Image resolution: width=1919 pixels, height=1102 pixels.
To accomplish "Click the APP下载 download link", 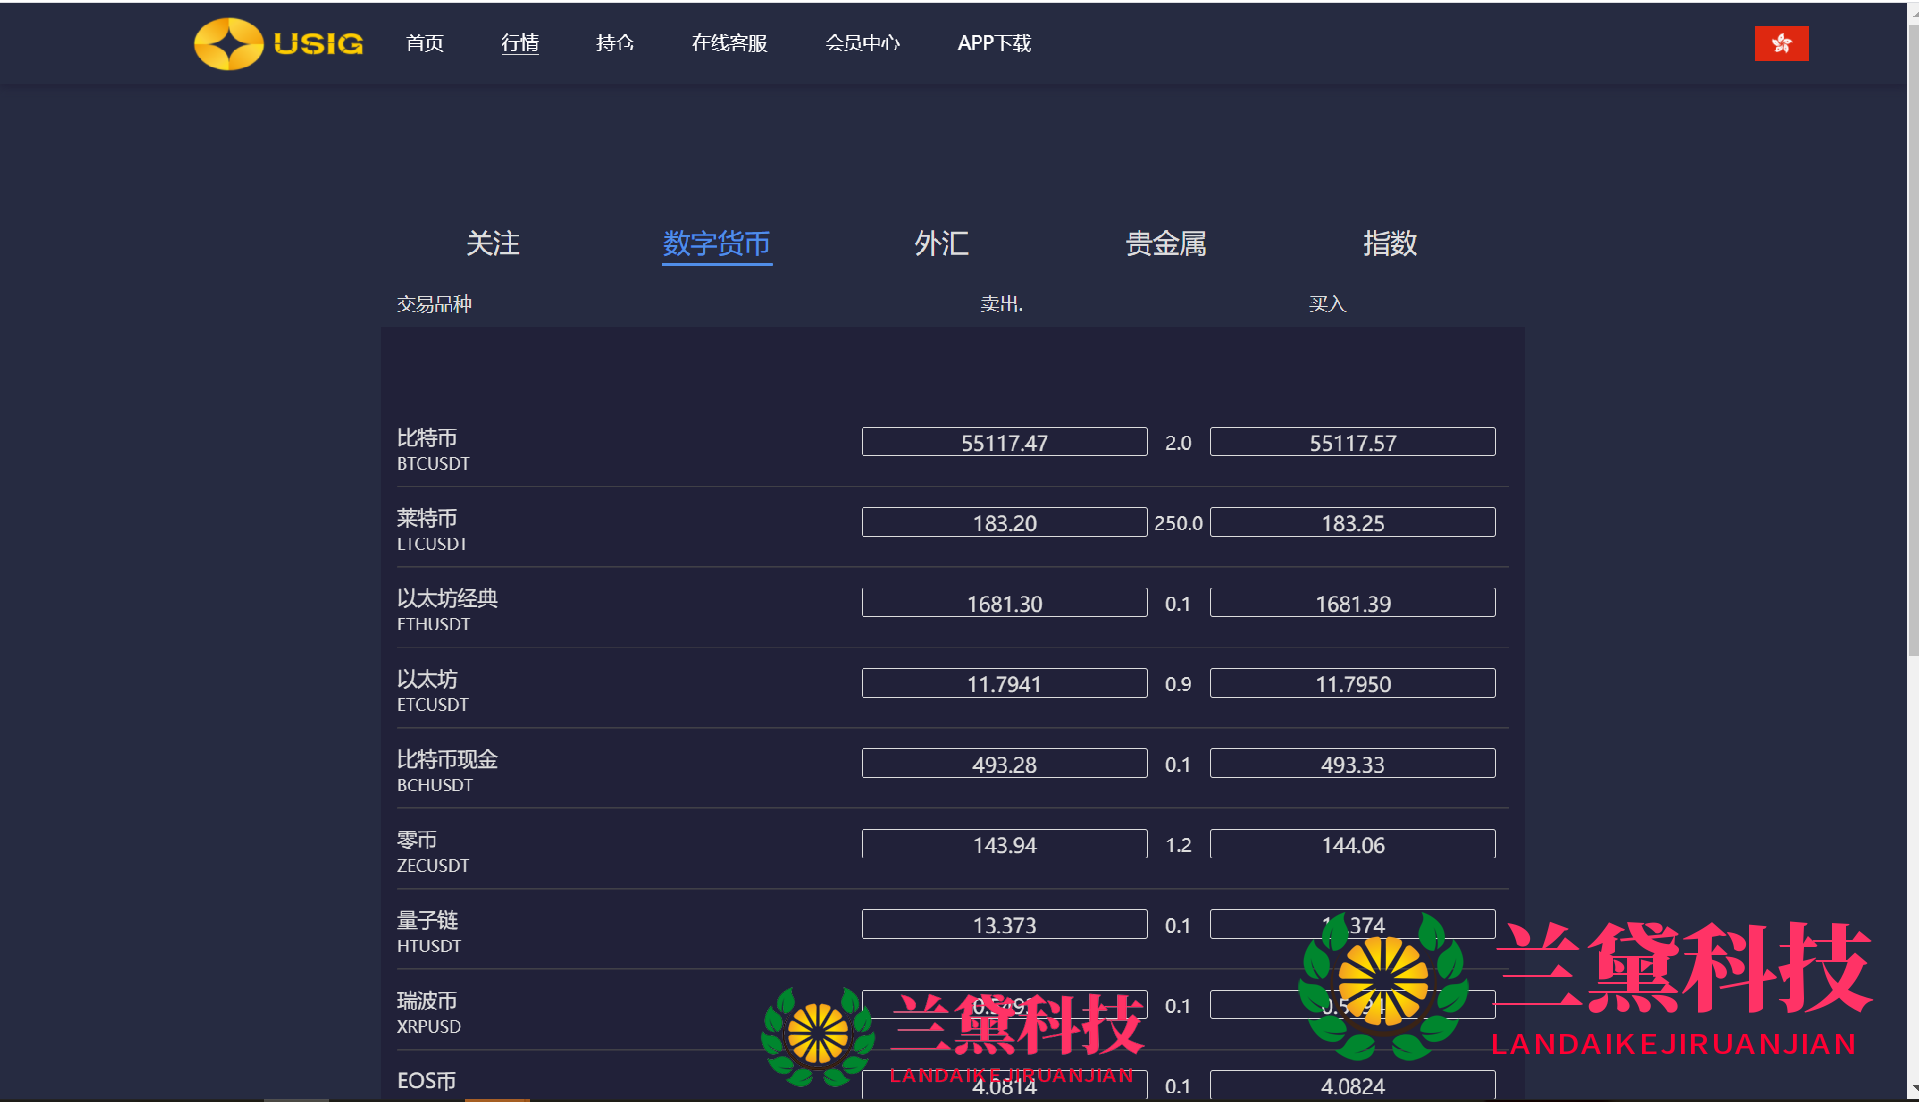I will (x=993, y=43).
